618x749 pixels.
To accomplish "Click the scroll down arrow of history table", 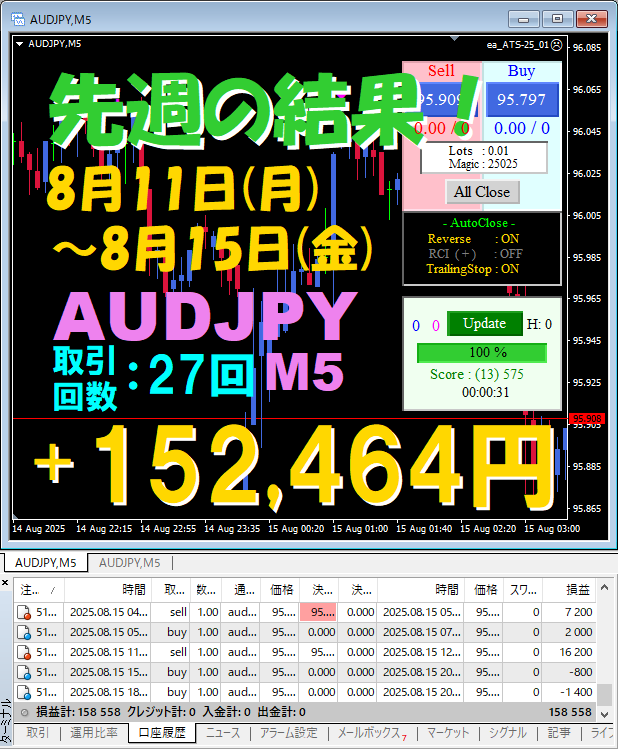I will pyautogui.click(x=604, y=715).
